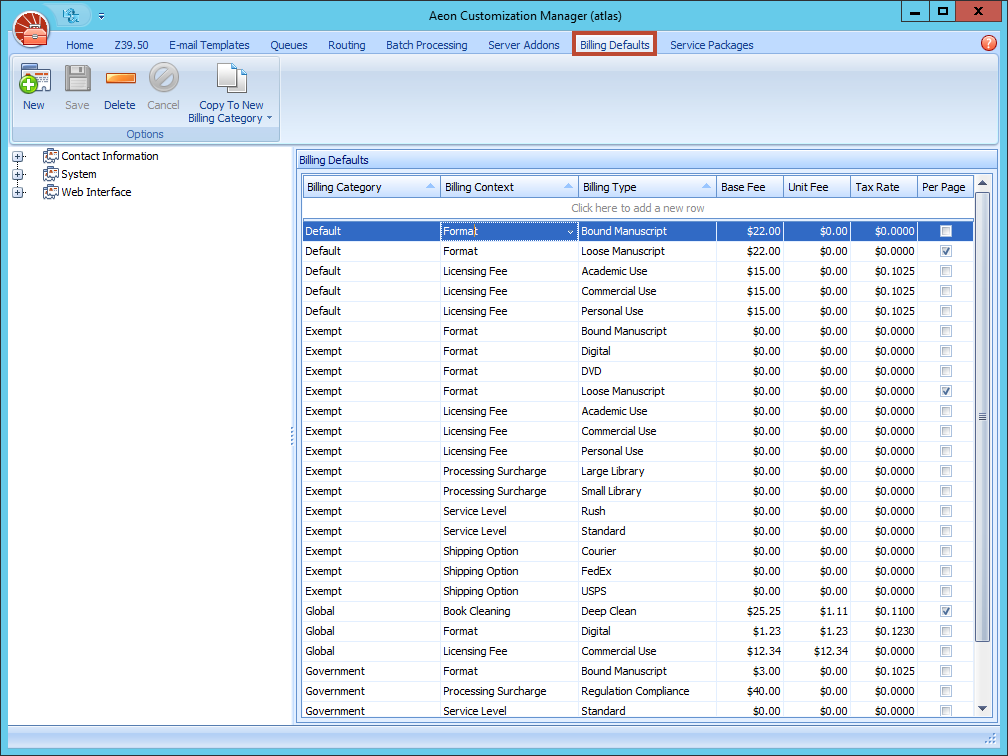1008x756 pixels.
Task: Check Per Page for the Deep Clean row
Action: click(945, 611)
